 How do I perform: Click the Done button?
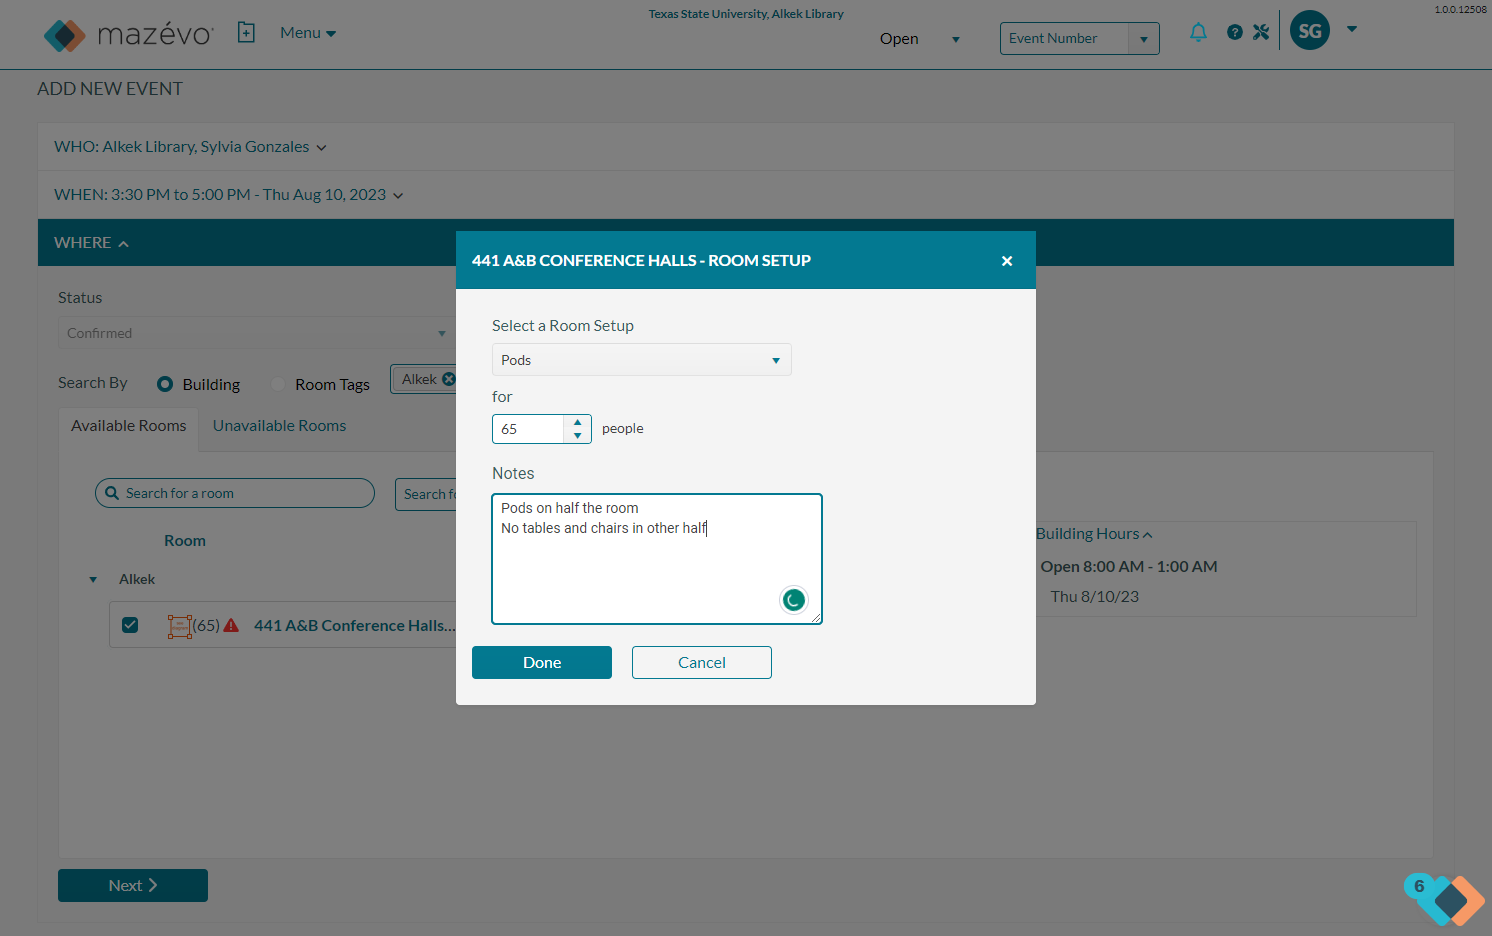click(x=542, y=663)
